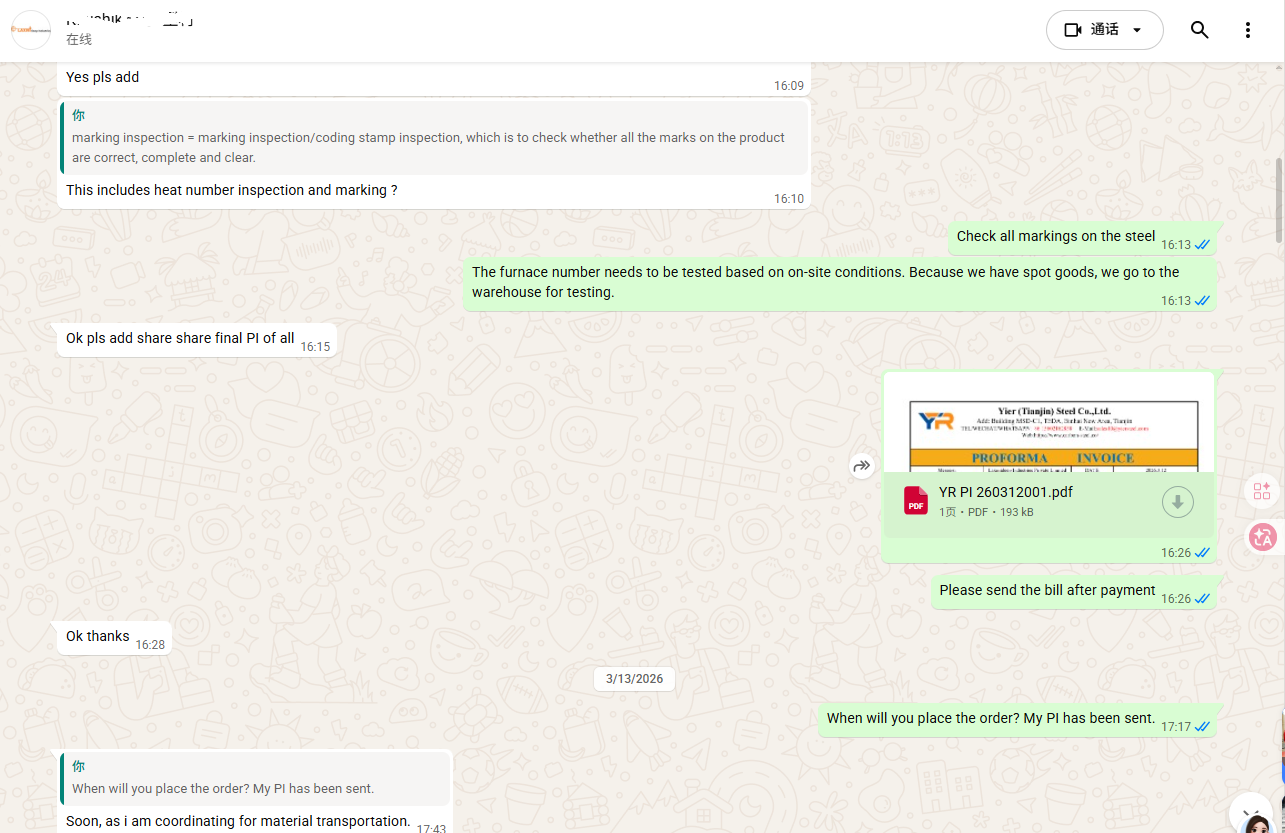Image resolution: width=1285 pixels, height=833 pixels.
Task: Jump to quoted 'When will you place the order' message
Action: [x=255, y=779]
